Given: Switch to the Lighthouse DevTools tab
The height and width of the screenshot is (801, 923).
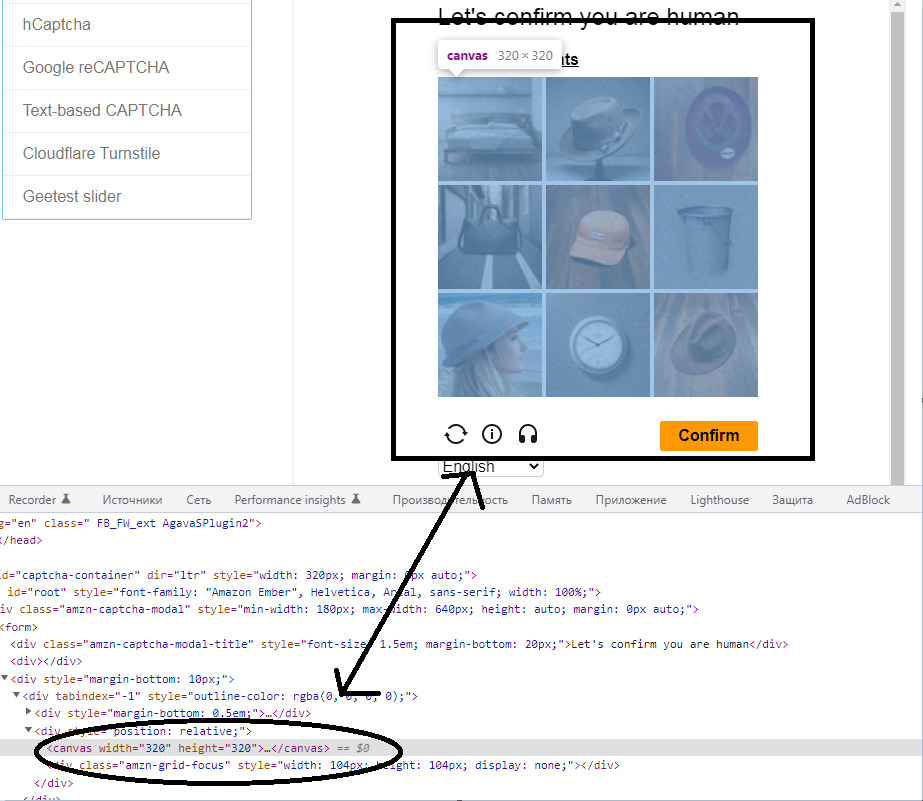Looking at the screenshot, I should tap(719, 500).
